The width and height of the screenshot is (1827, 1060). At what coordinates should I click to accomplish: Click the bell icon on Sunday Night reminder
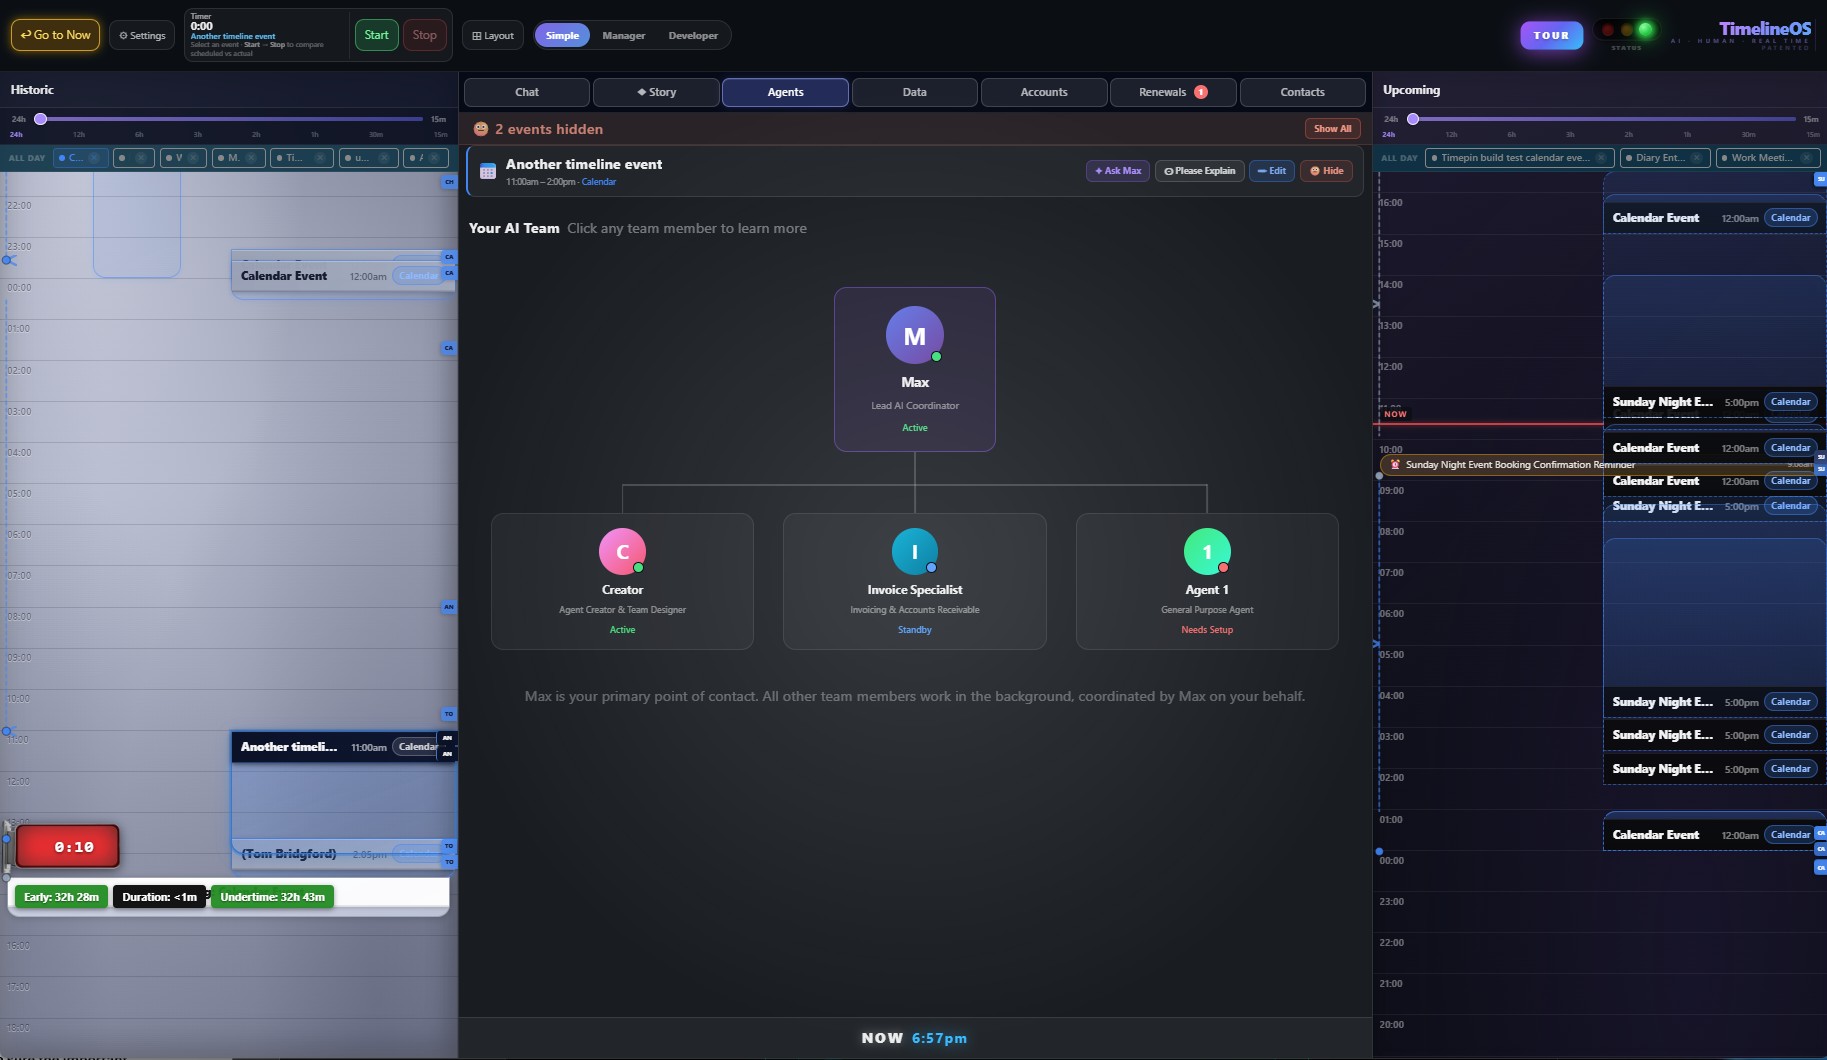[x=1395, y=465]
